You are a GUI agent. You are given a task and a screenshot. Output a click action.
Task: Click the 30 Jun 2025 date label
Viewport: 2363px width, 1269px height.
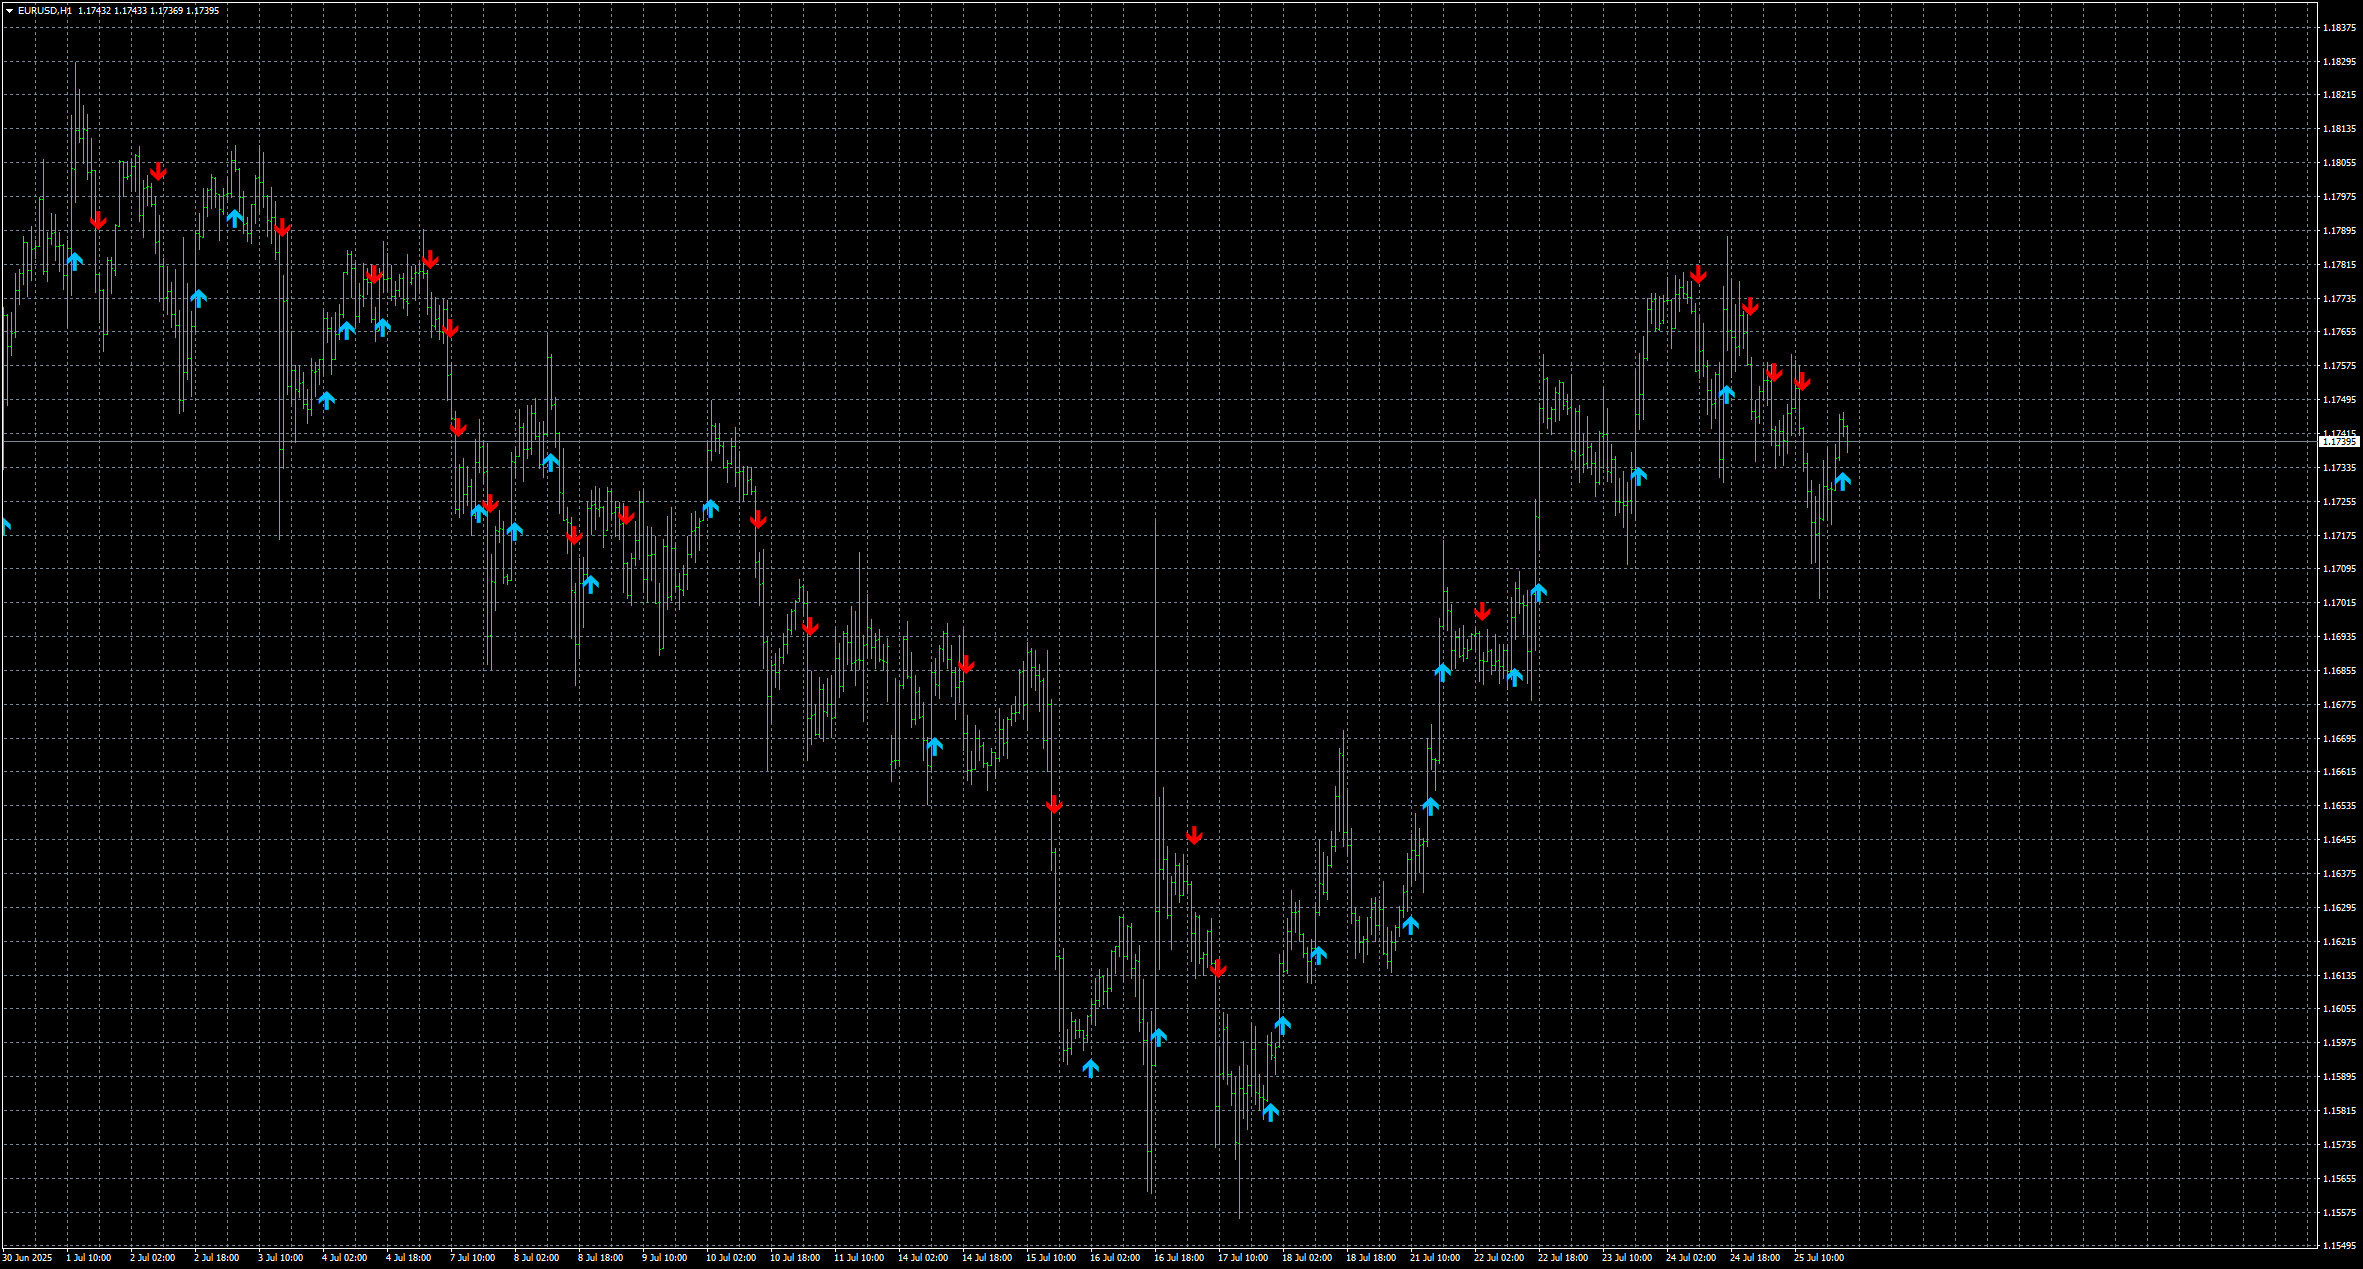(x=27, y=1258)
